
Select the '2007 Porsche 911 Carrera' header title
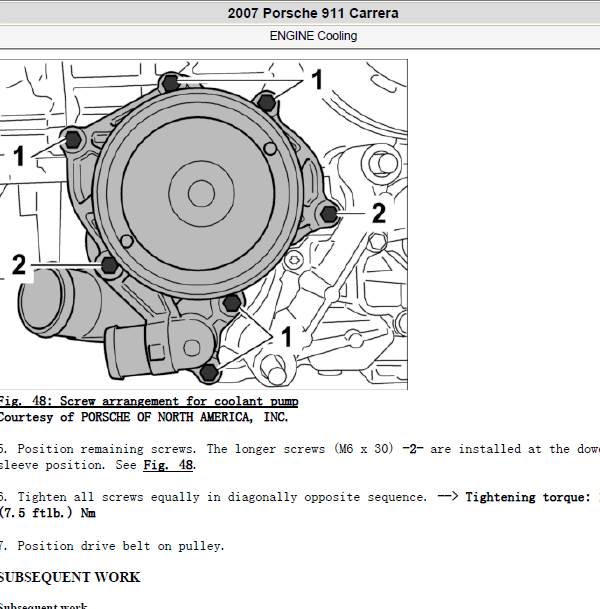point(313,13)
